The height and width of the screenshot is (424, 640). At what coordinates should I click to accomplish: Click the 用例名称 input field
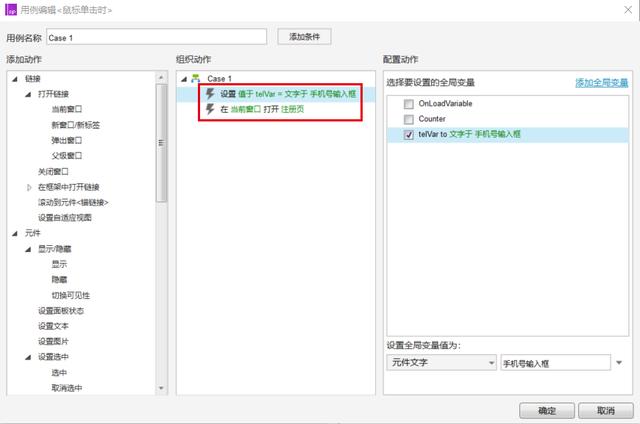tap(156, 37)
